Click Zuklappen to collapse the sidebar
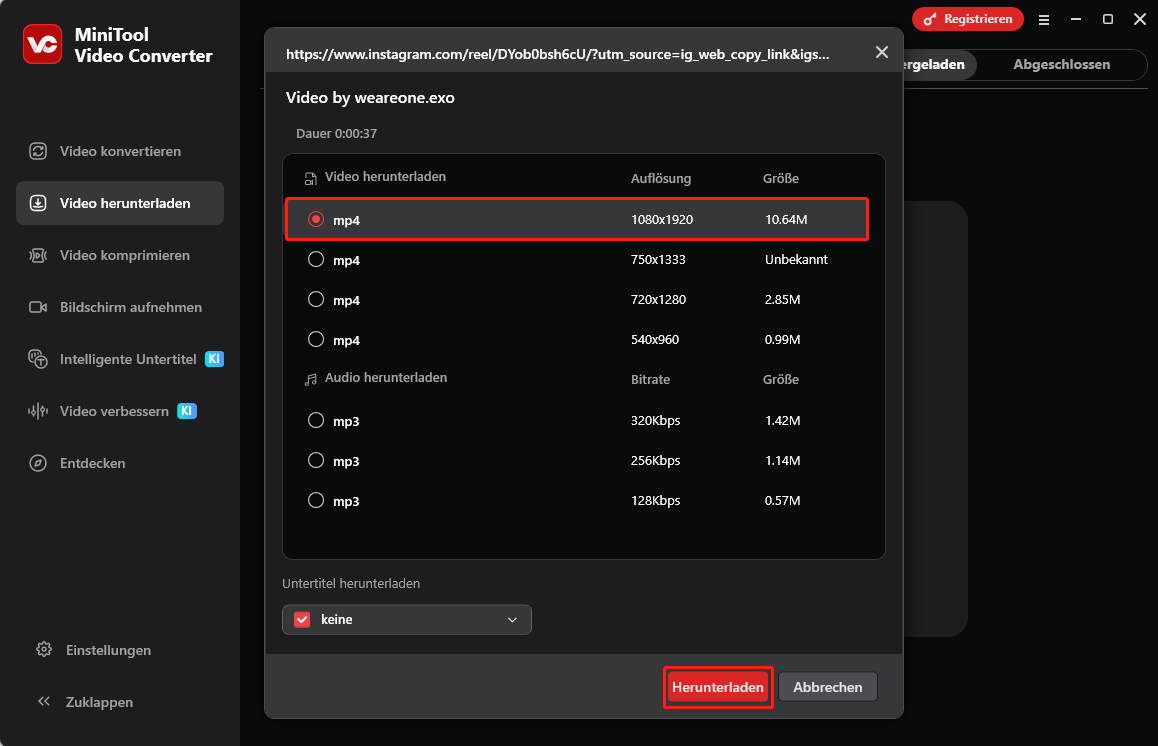Viewport: 1158px width, 746px height. point(86,702)
